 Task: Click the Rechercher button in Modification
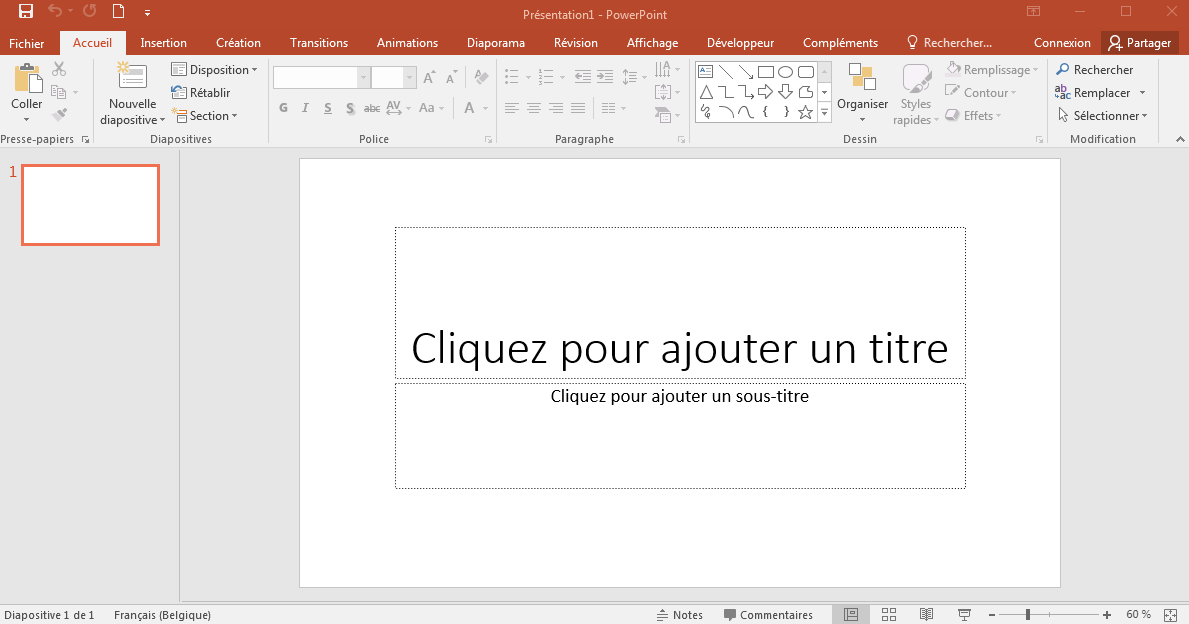[x=1096, y=70]
